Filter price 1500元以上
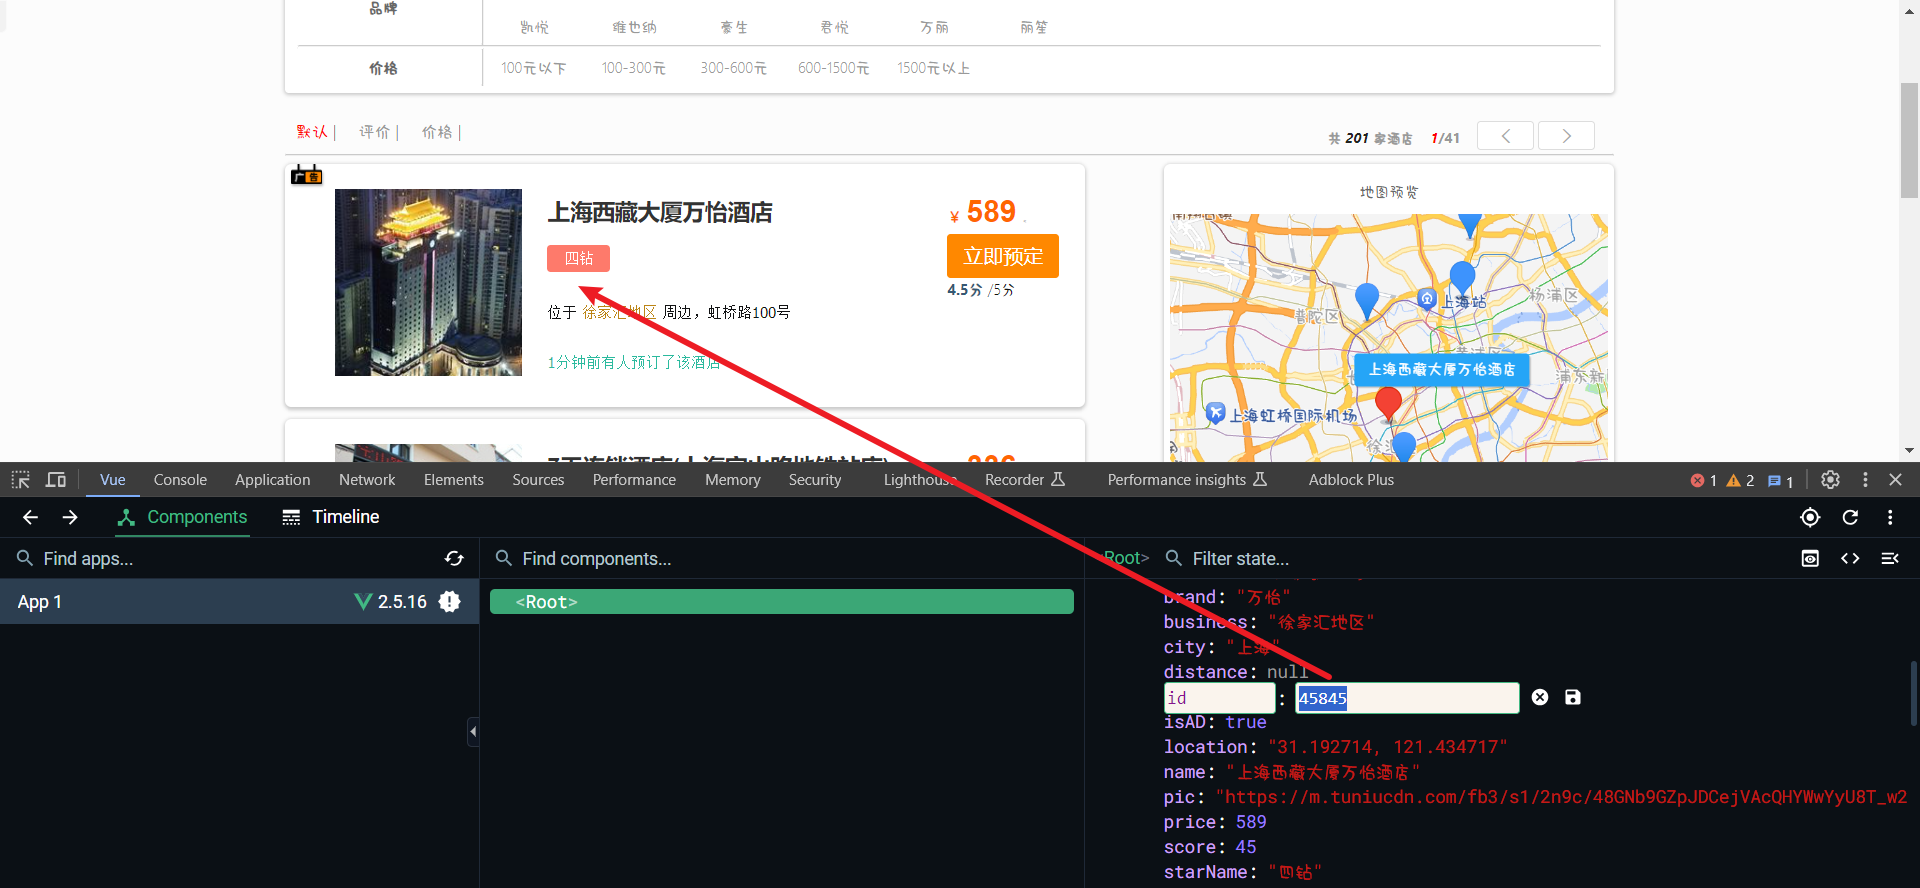Viewport: 1920px width, 888px height. point(933,68)
